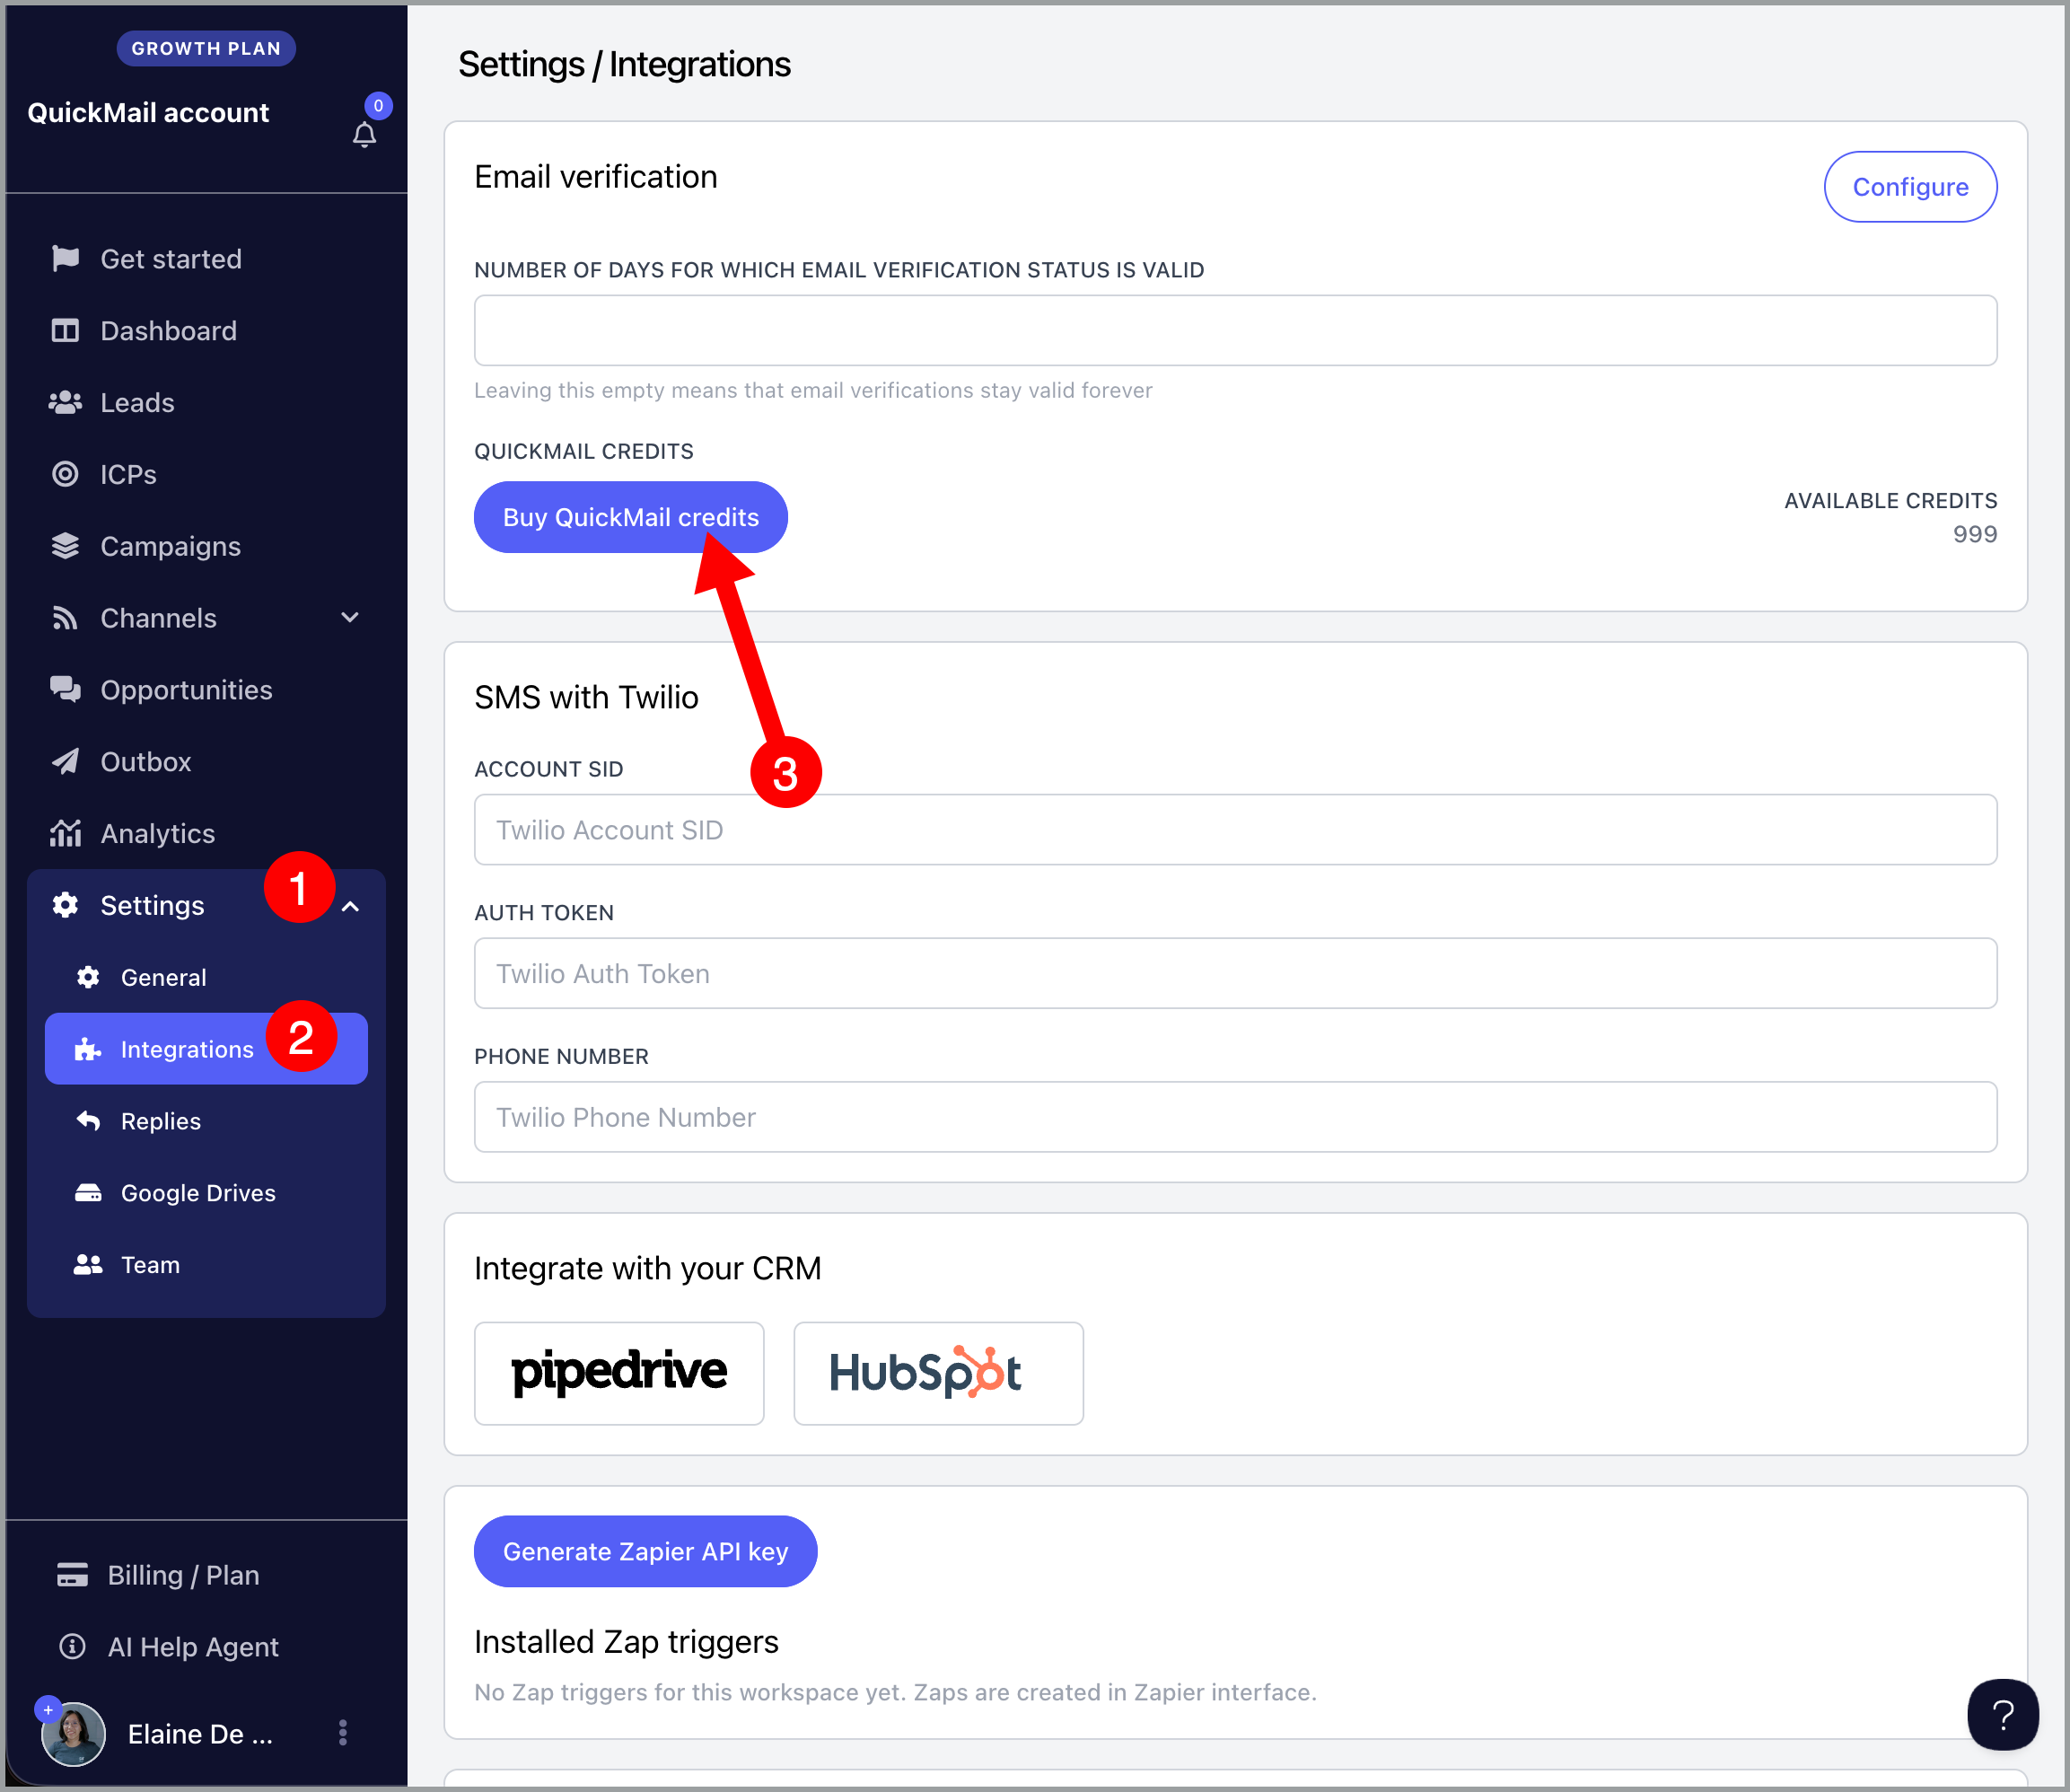
Task: Open the Opportunities section
Action: click(x=187, y=690)
